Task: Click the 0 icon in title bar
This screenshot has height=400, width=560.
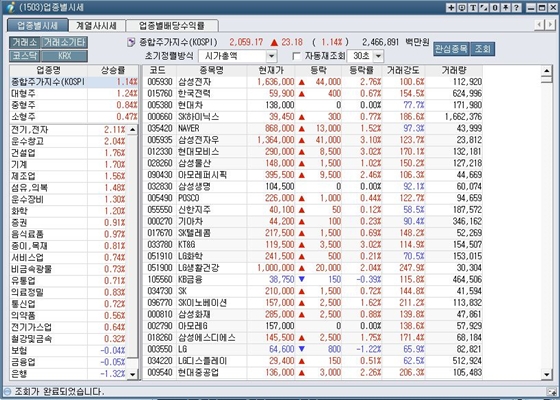Action: (495, 8)
